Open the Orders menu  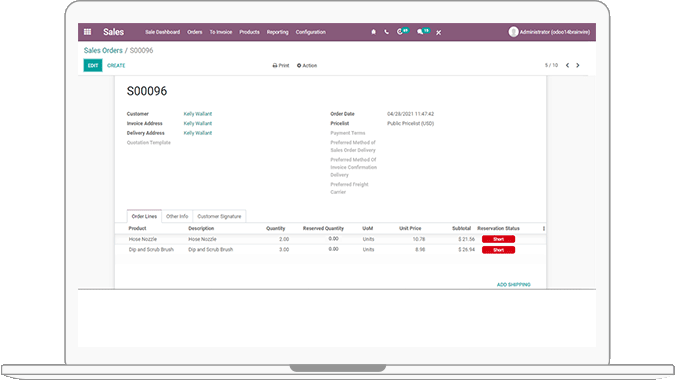point(195,32)
